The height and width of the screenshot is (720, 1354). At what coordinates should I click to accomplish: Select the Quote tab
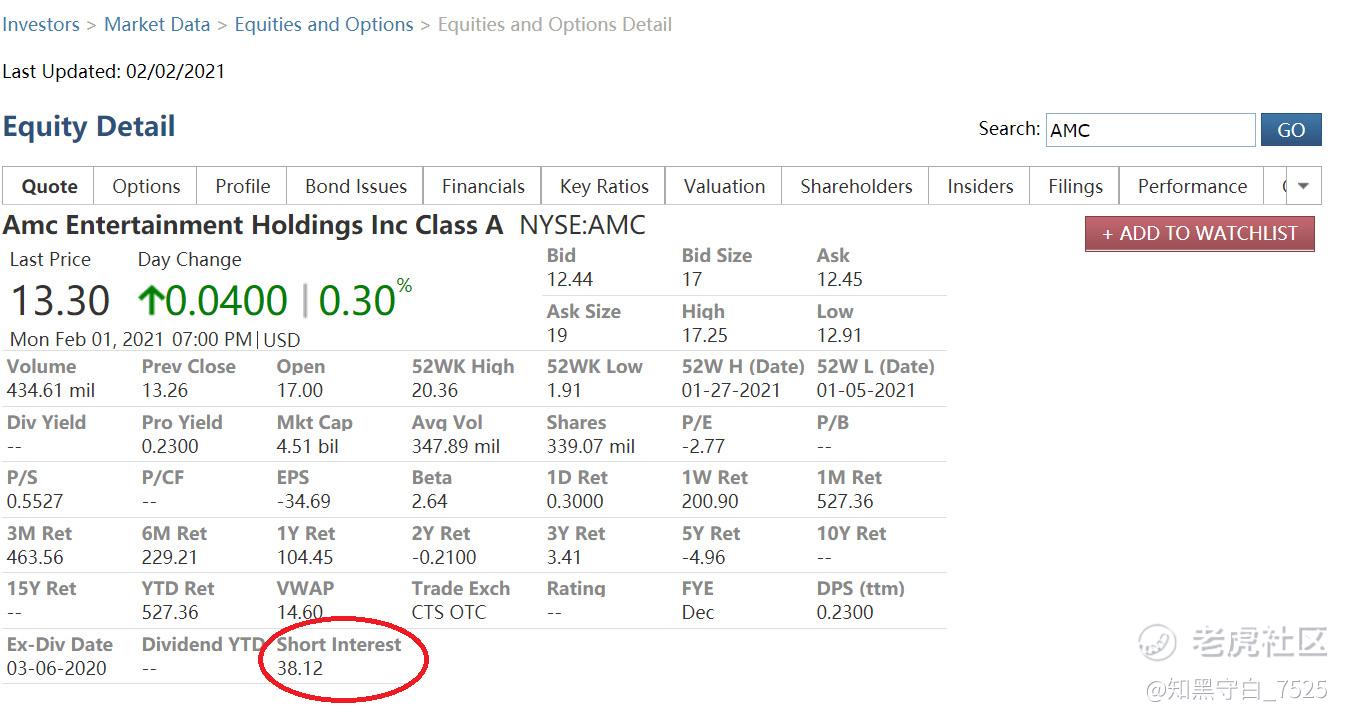click(49, 186)
